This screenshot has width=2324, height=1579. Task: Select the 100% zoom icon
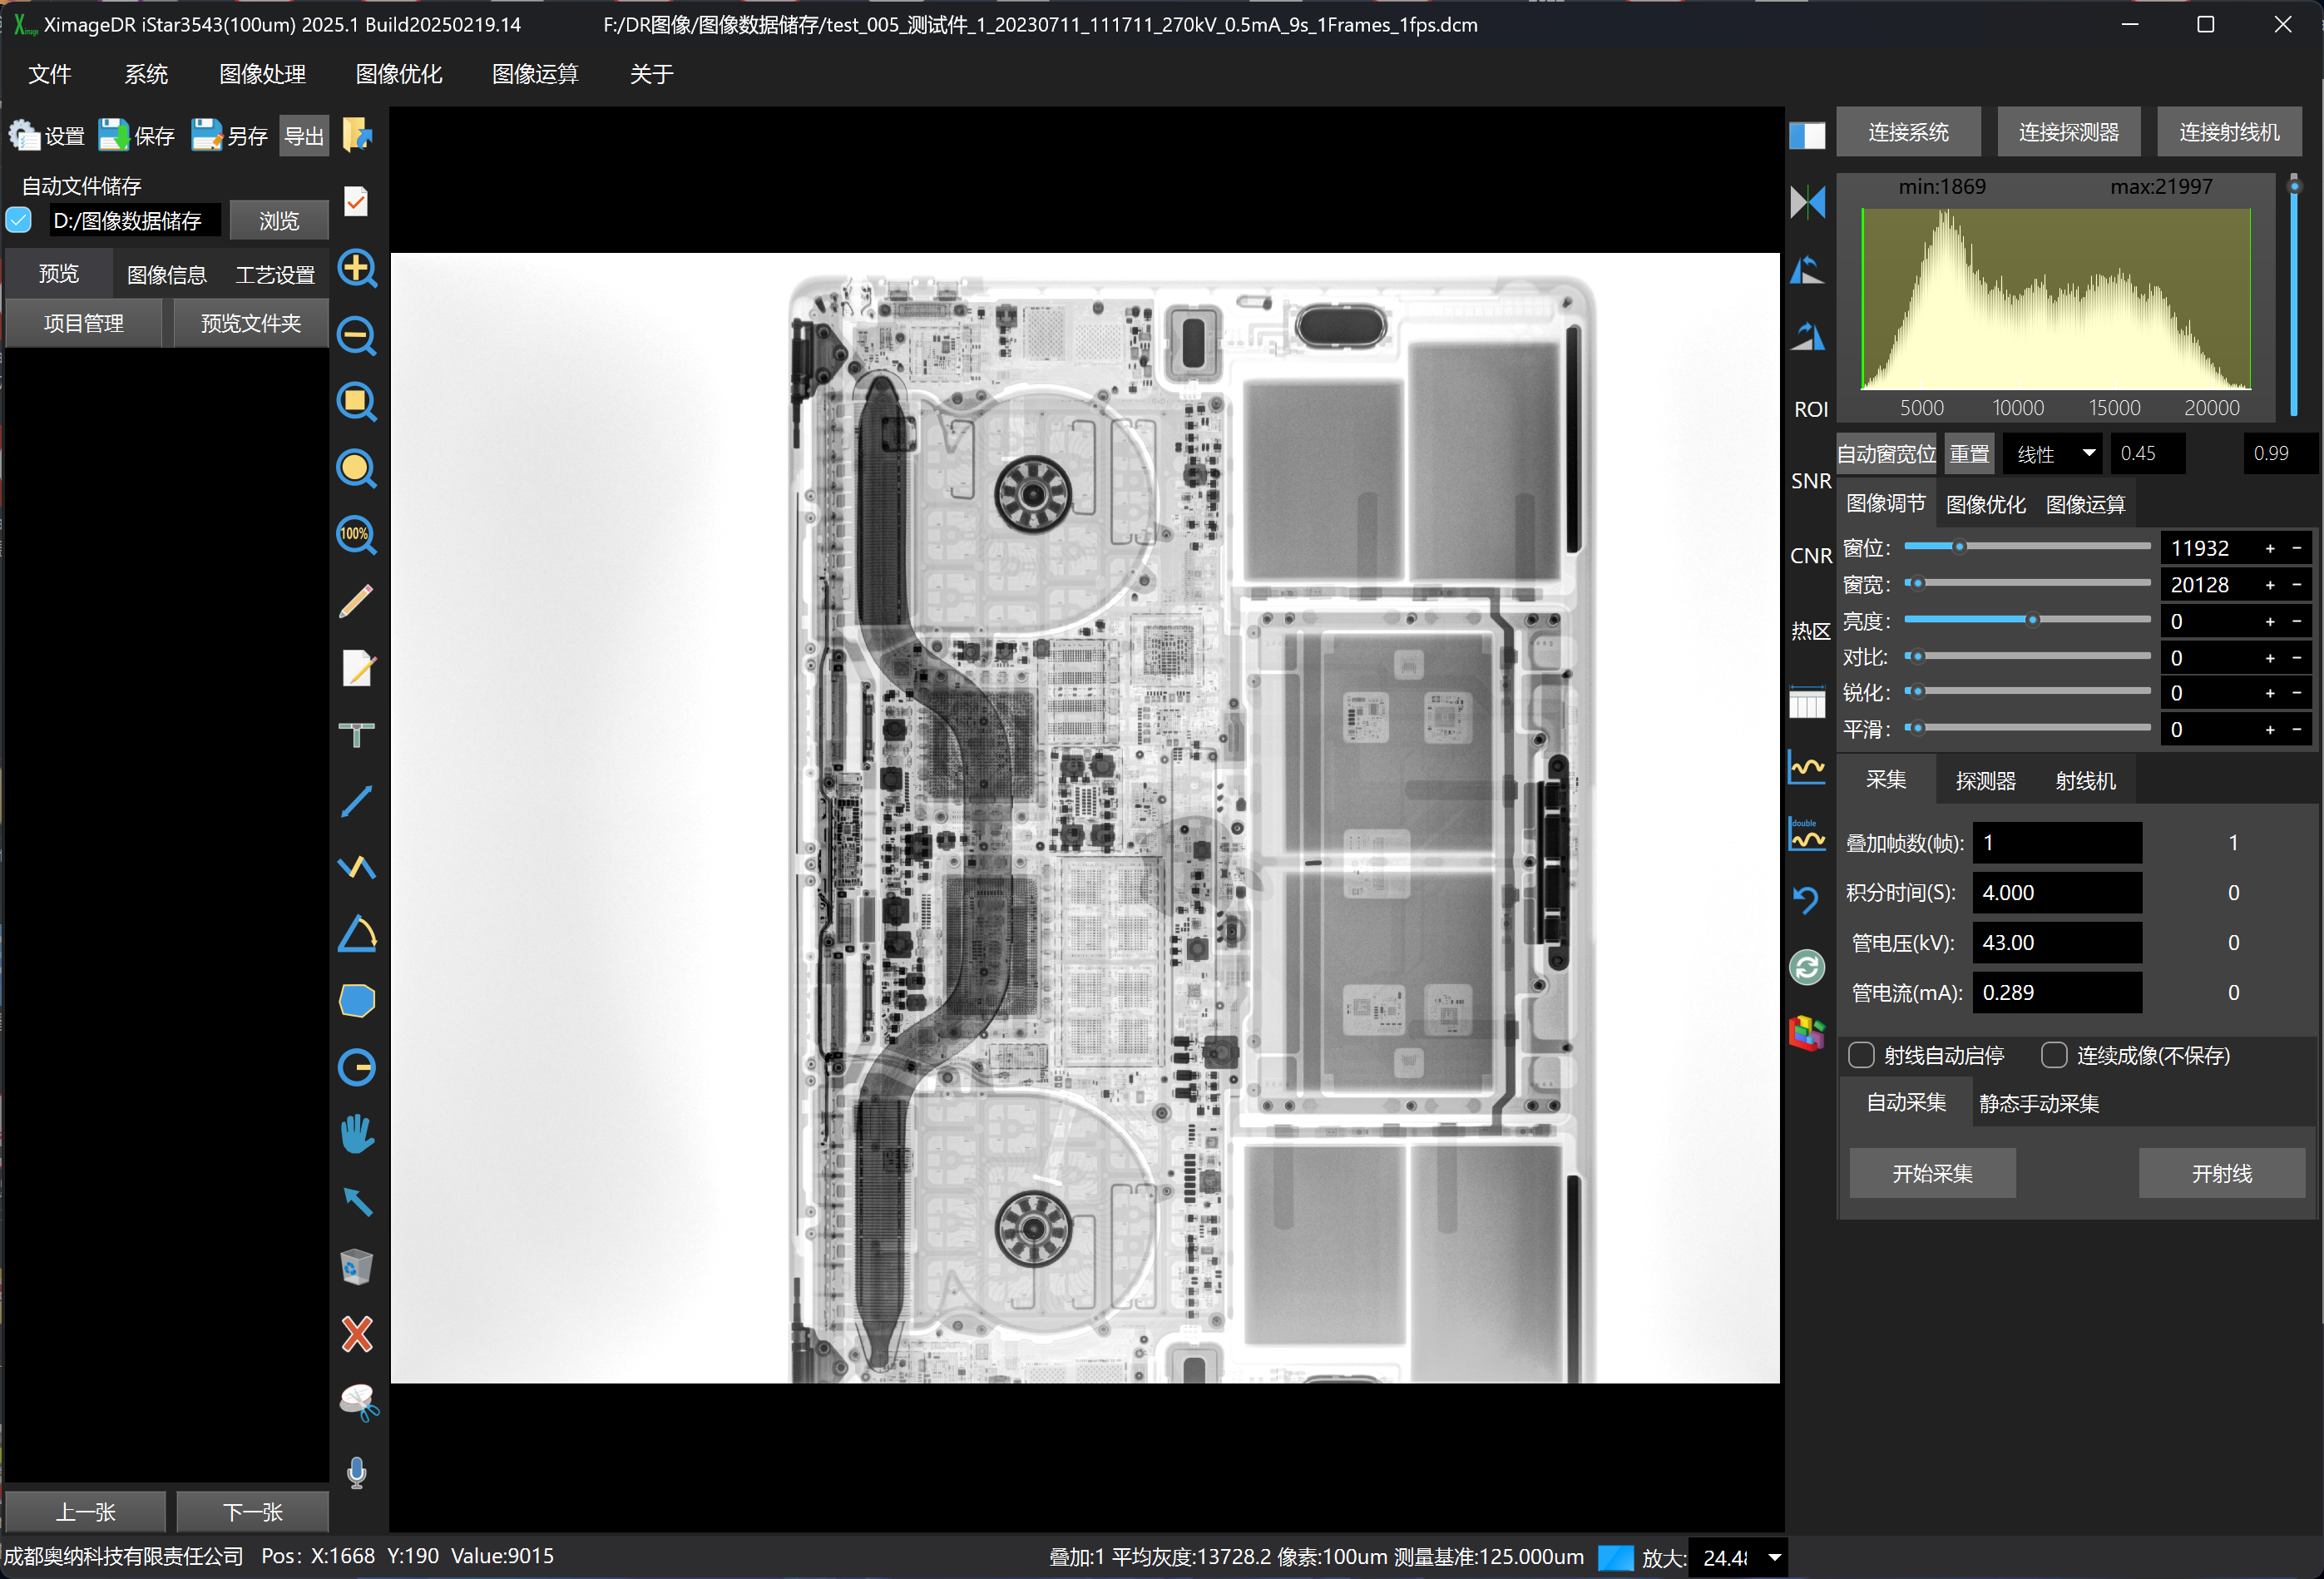point(357,535)
